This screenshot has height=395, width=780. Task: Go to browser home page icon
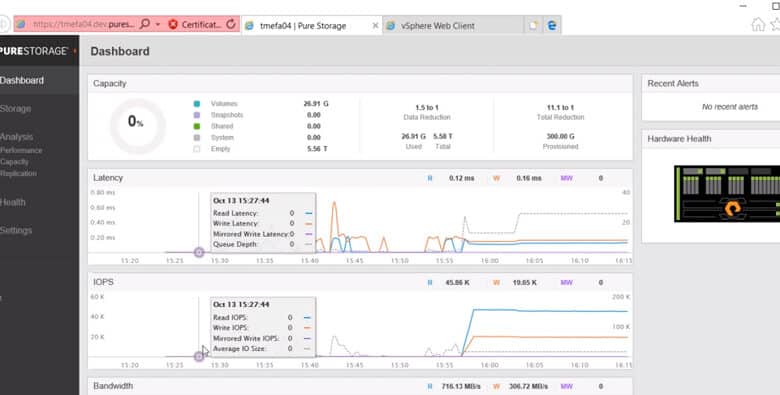pos(758,24)
